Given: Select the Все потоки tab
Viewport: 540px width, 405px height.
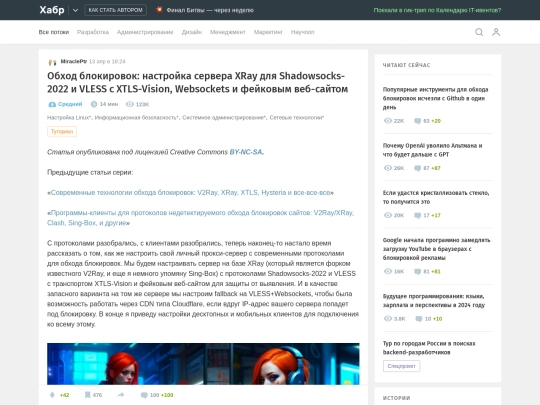Looking at the screenshot, I should click(x=54, y=32).
